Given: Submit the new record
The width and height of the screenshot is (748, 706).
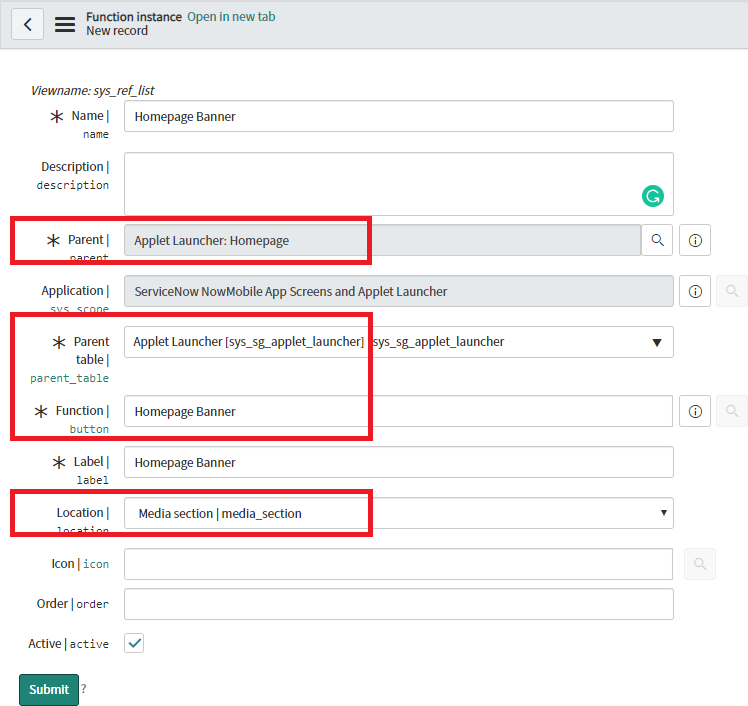Looking at the screenshot, I should tap(49, 690).
